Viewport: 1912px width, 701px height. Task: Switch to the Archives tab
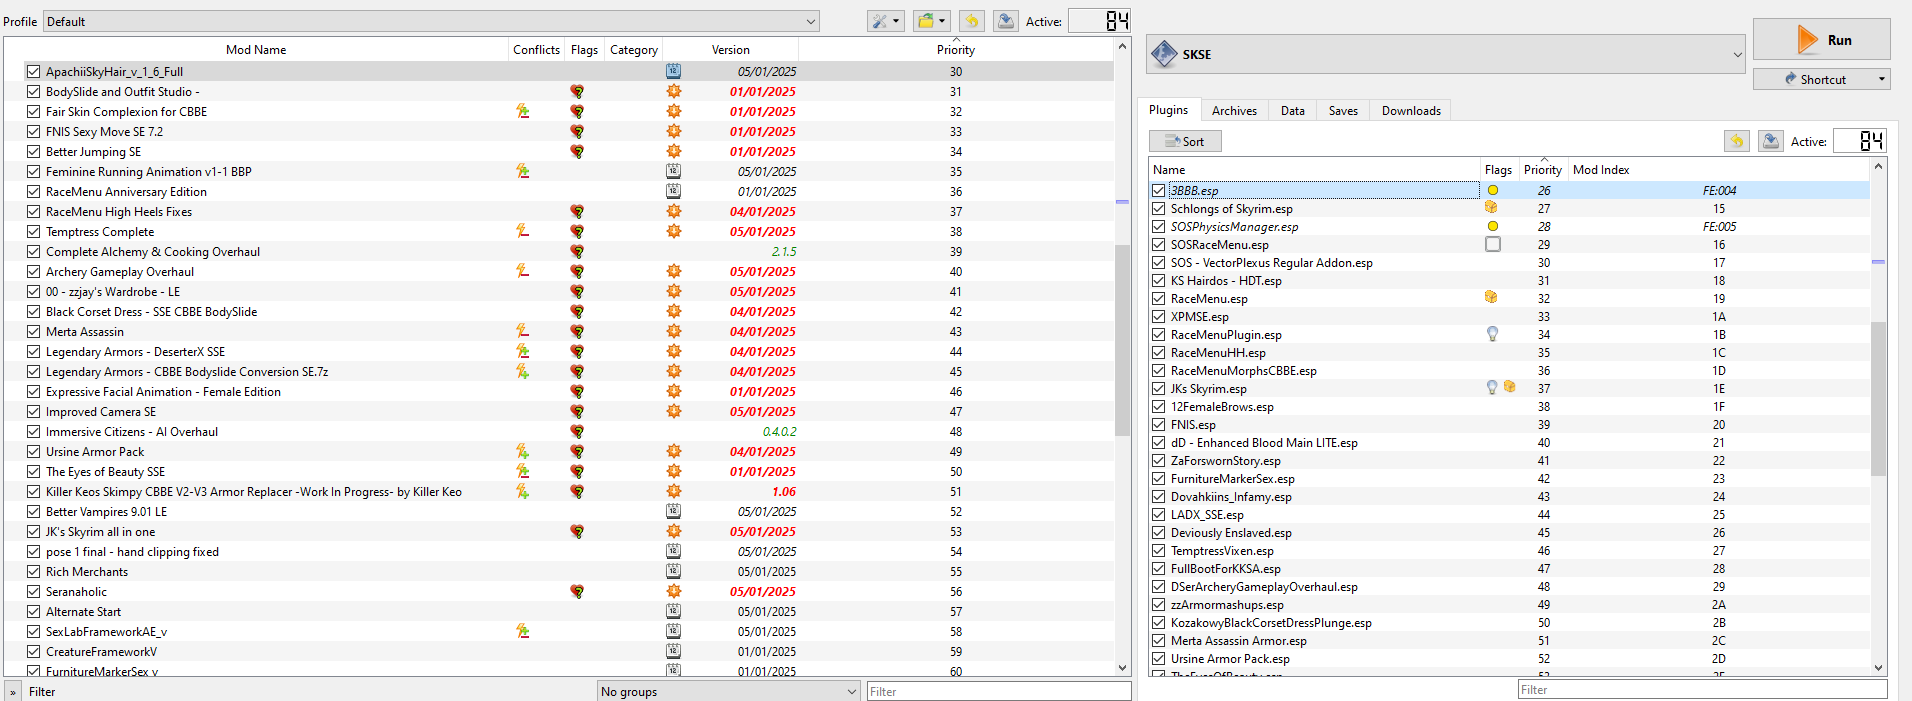(x=1234, y=111)
